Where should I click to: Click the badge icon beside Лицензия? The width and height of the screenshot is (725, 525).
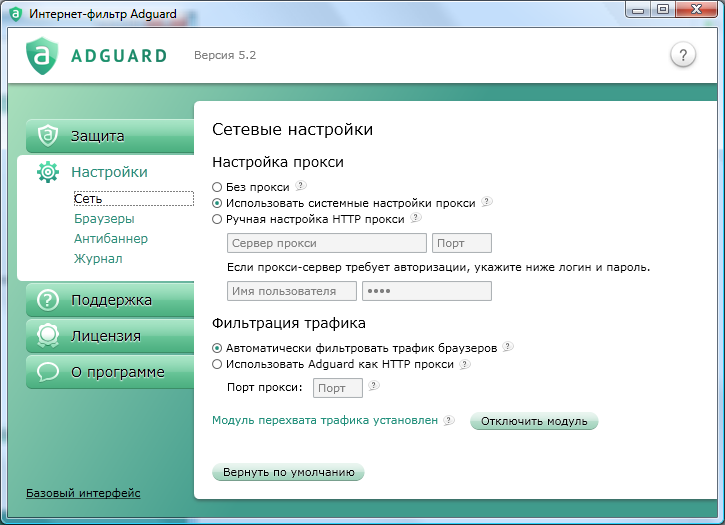[48, 336]
